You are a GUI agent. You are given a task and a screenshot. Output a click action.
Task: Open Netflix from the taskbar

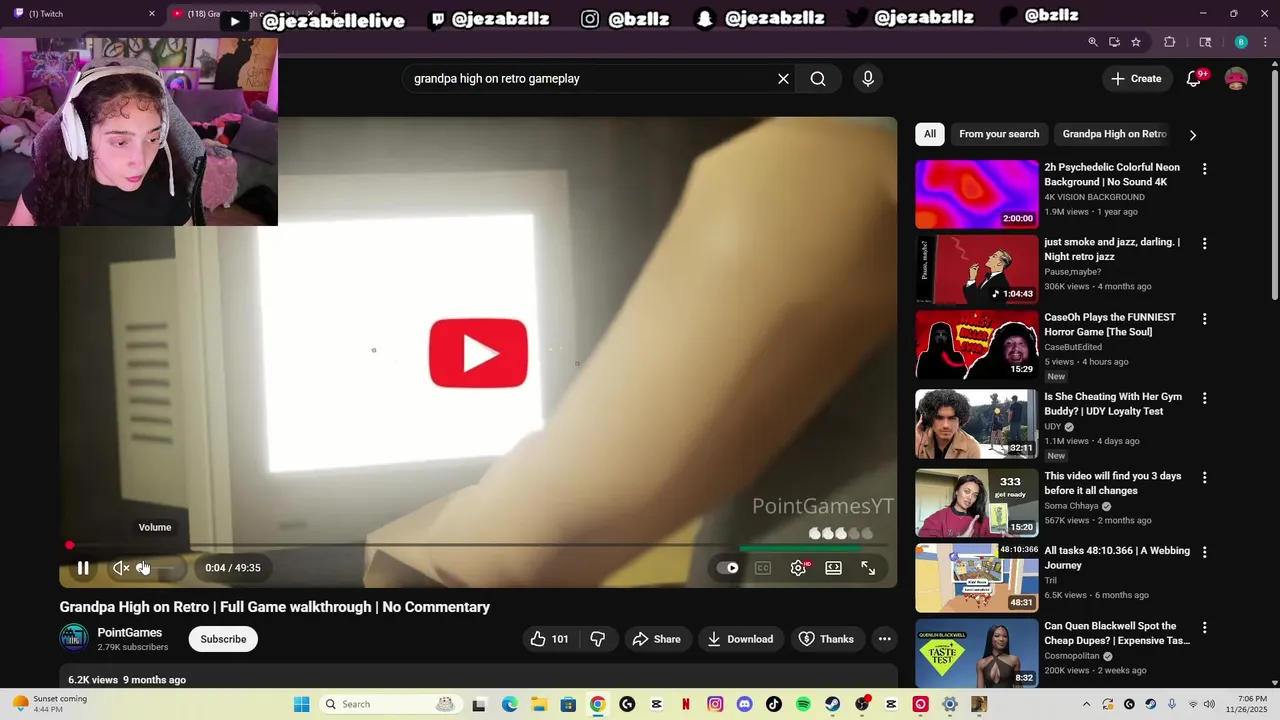[x=686, y=704]
